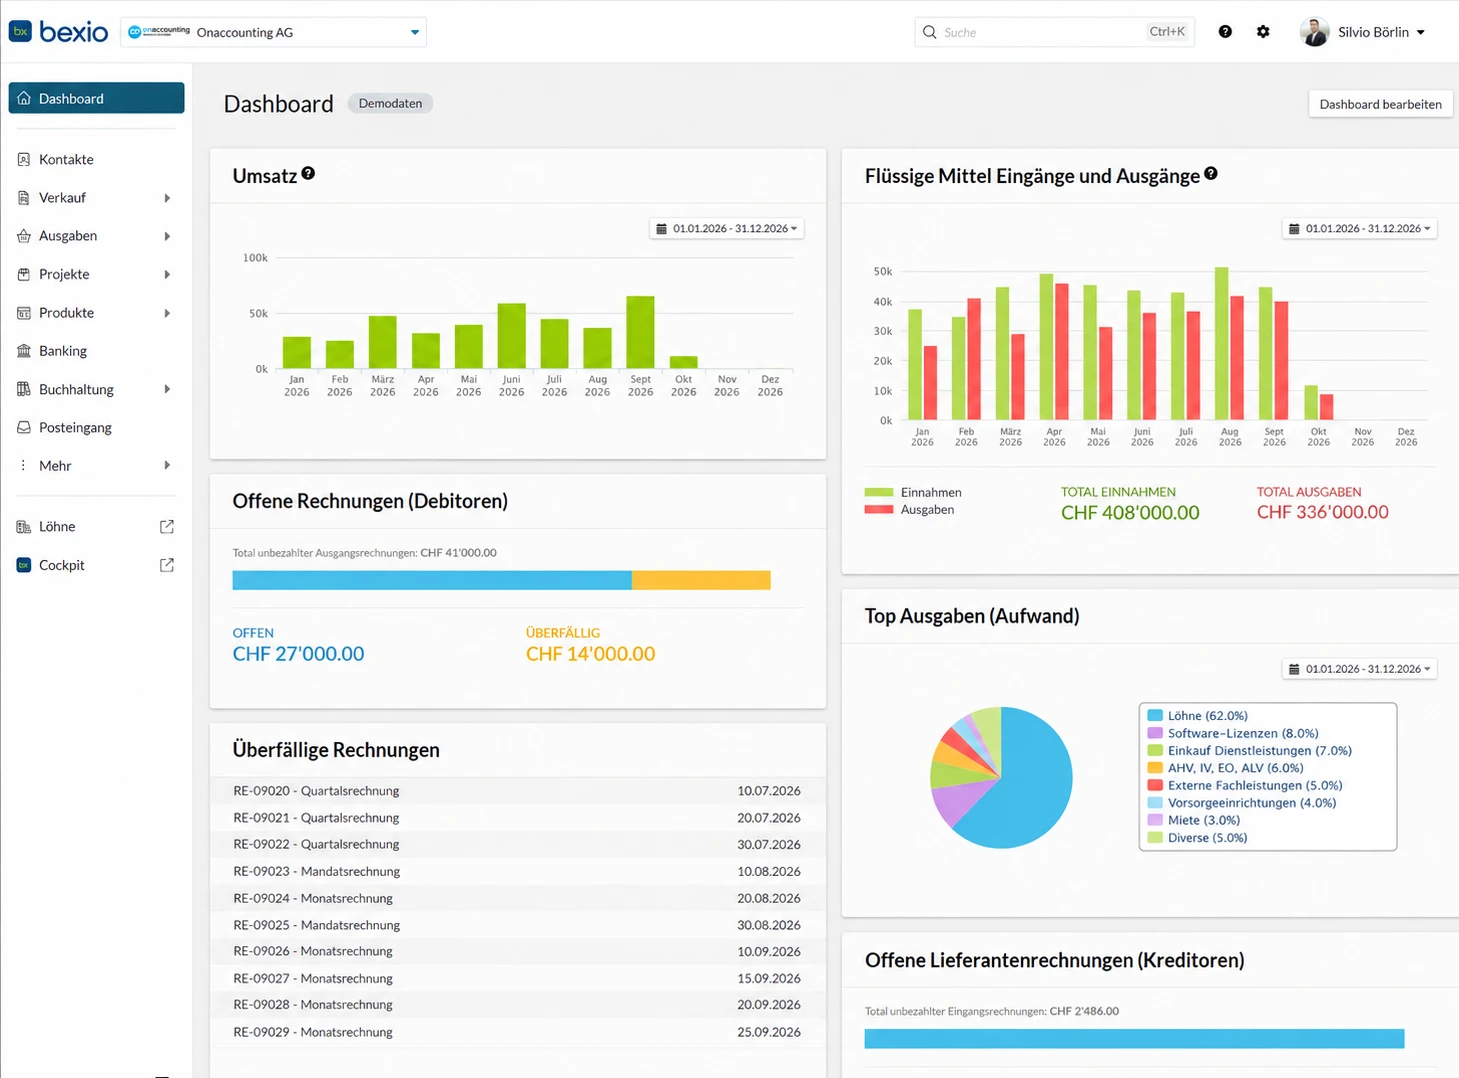Click the search magnifier icon

pyautogui.click(x=930, y=32)
